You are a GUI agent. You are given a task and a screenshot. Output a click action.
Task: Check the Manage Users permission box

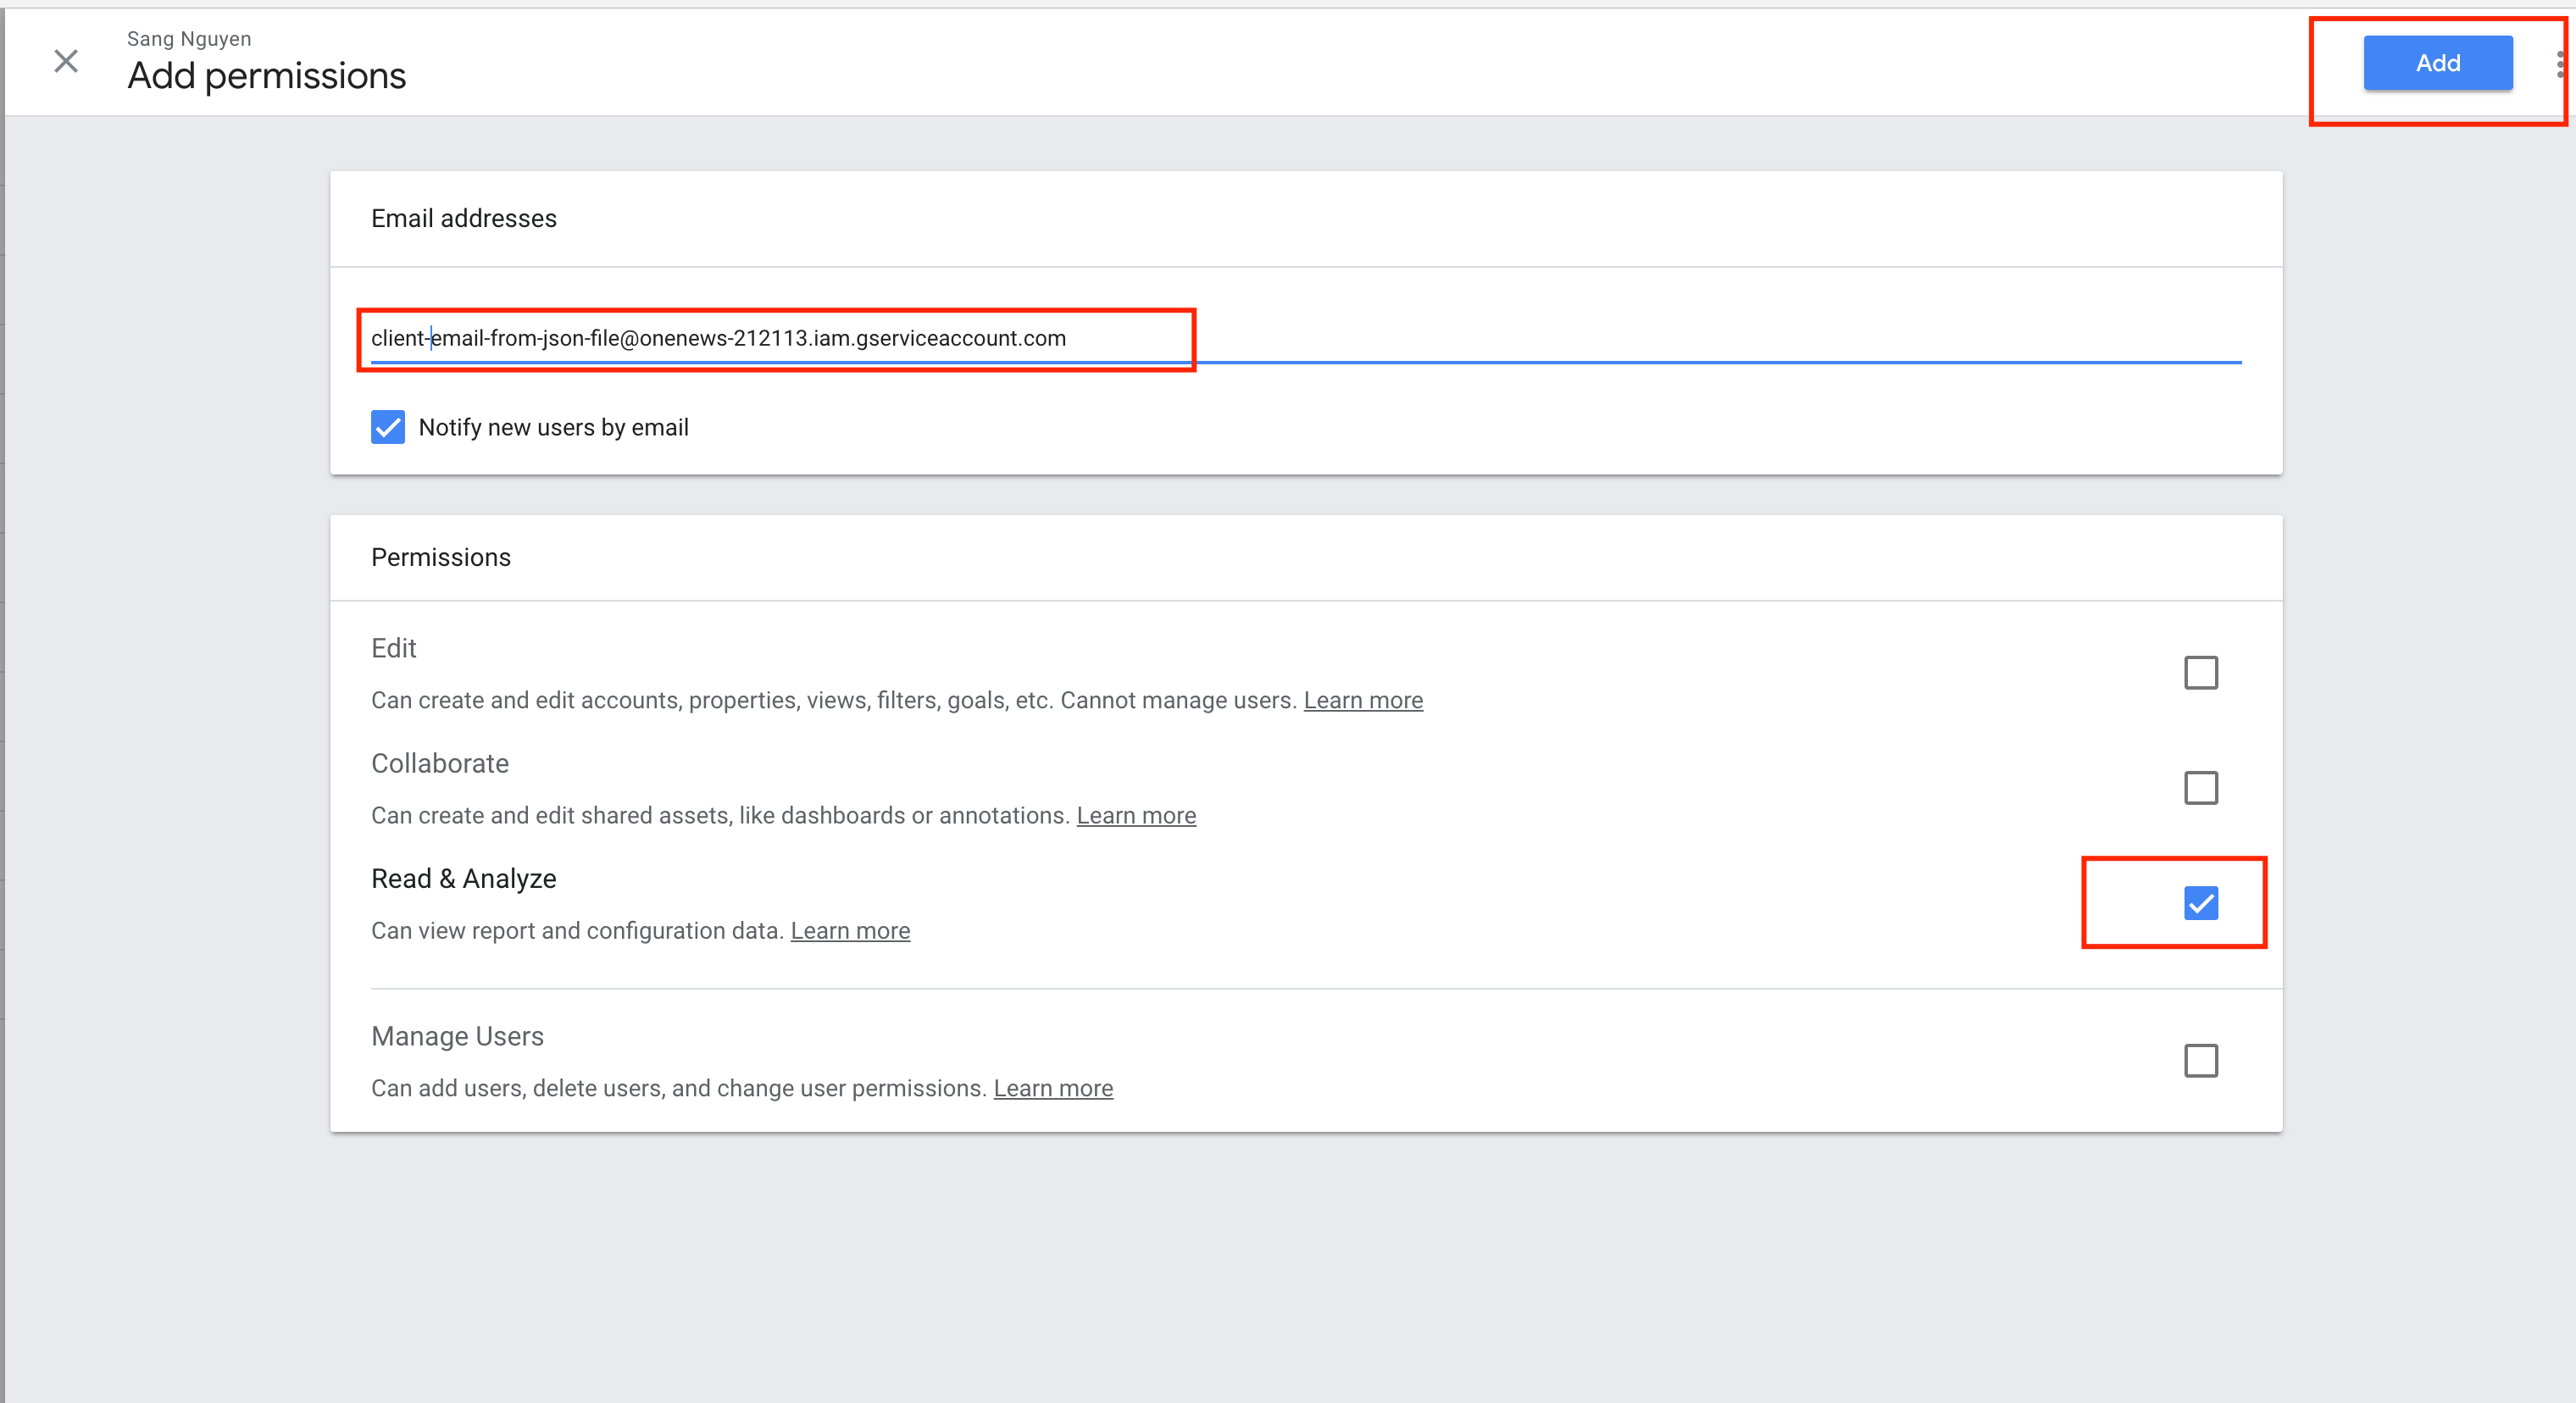point(2200,1061)
